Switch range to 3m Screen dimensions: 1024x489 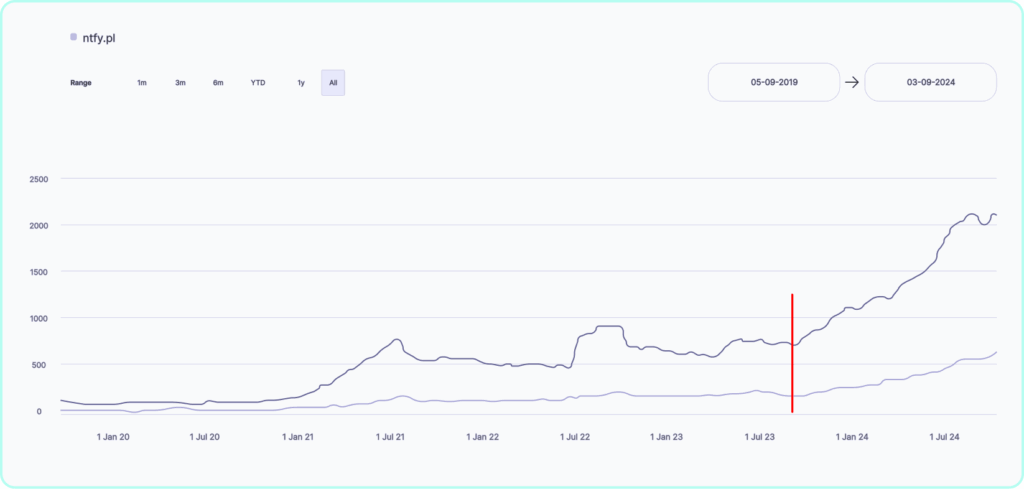point(180,83)
